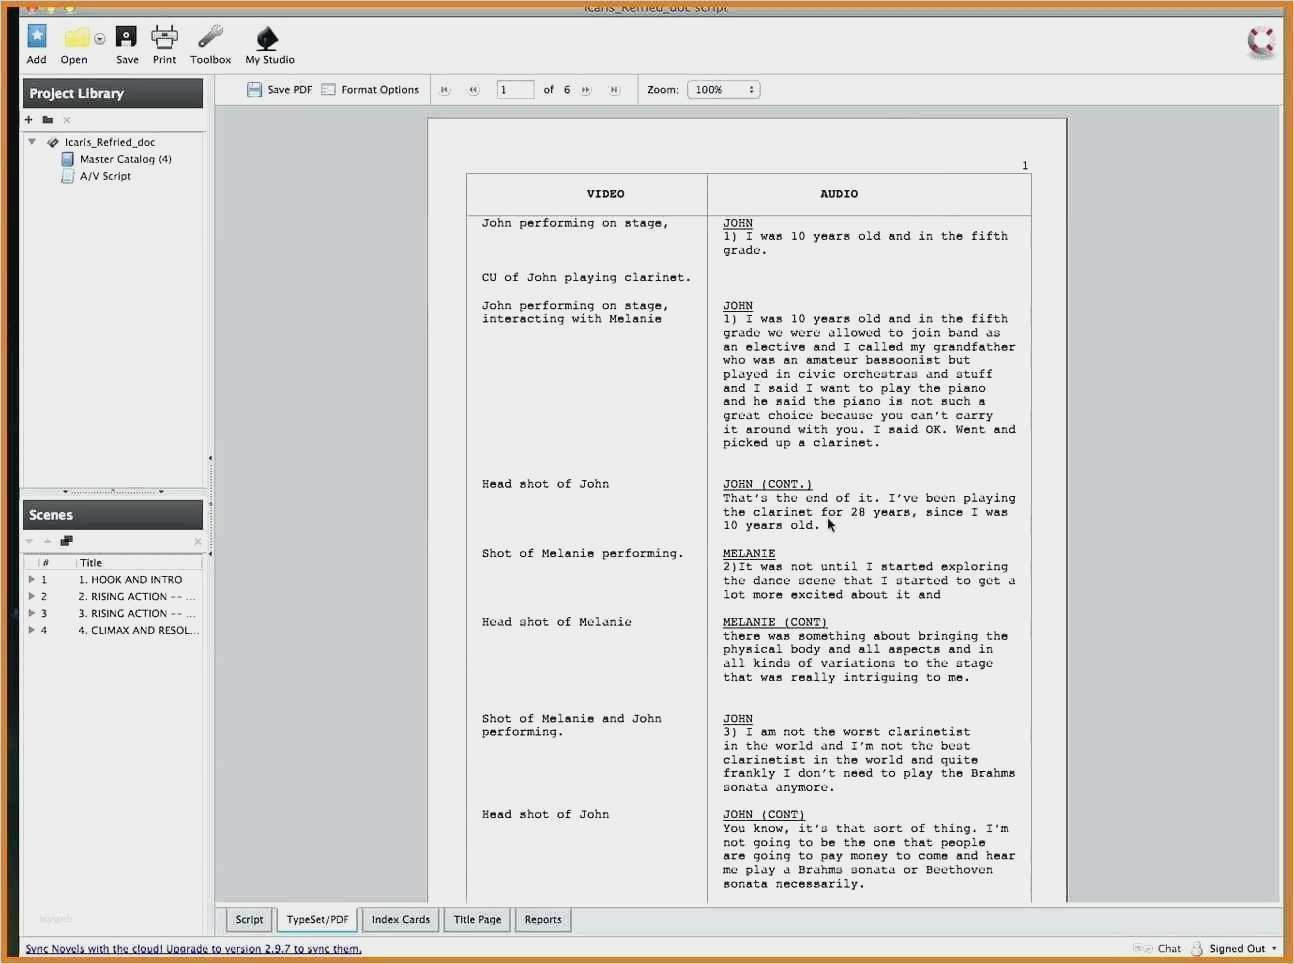Screen dimensions: 1294x964
Task: Switch to the Index Cards tab
Action: (400, 919)
